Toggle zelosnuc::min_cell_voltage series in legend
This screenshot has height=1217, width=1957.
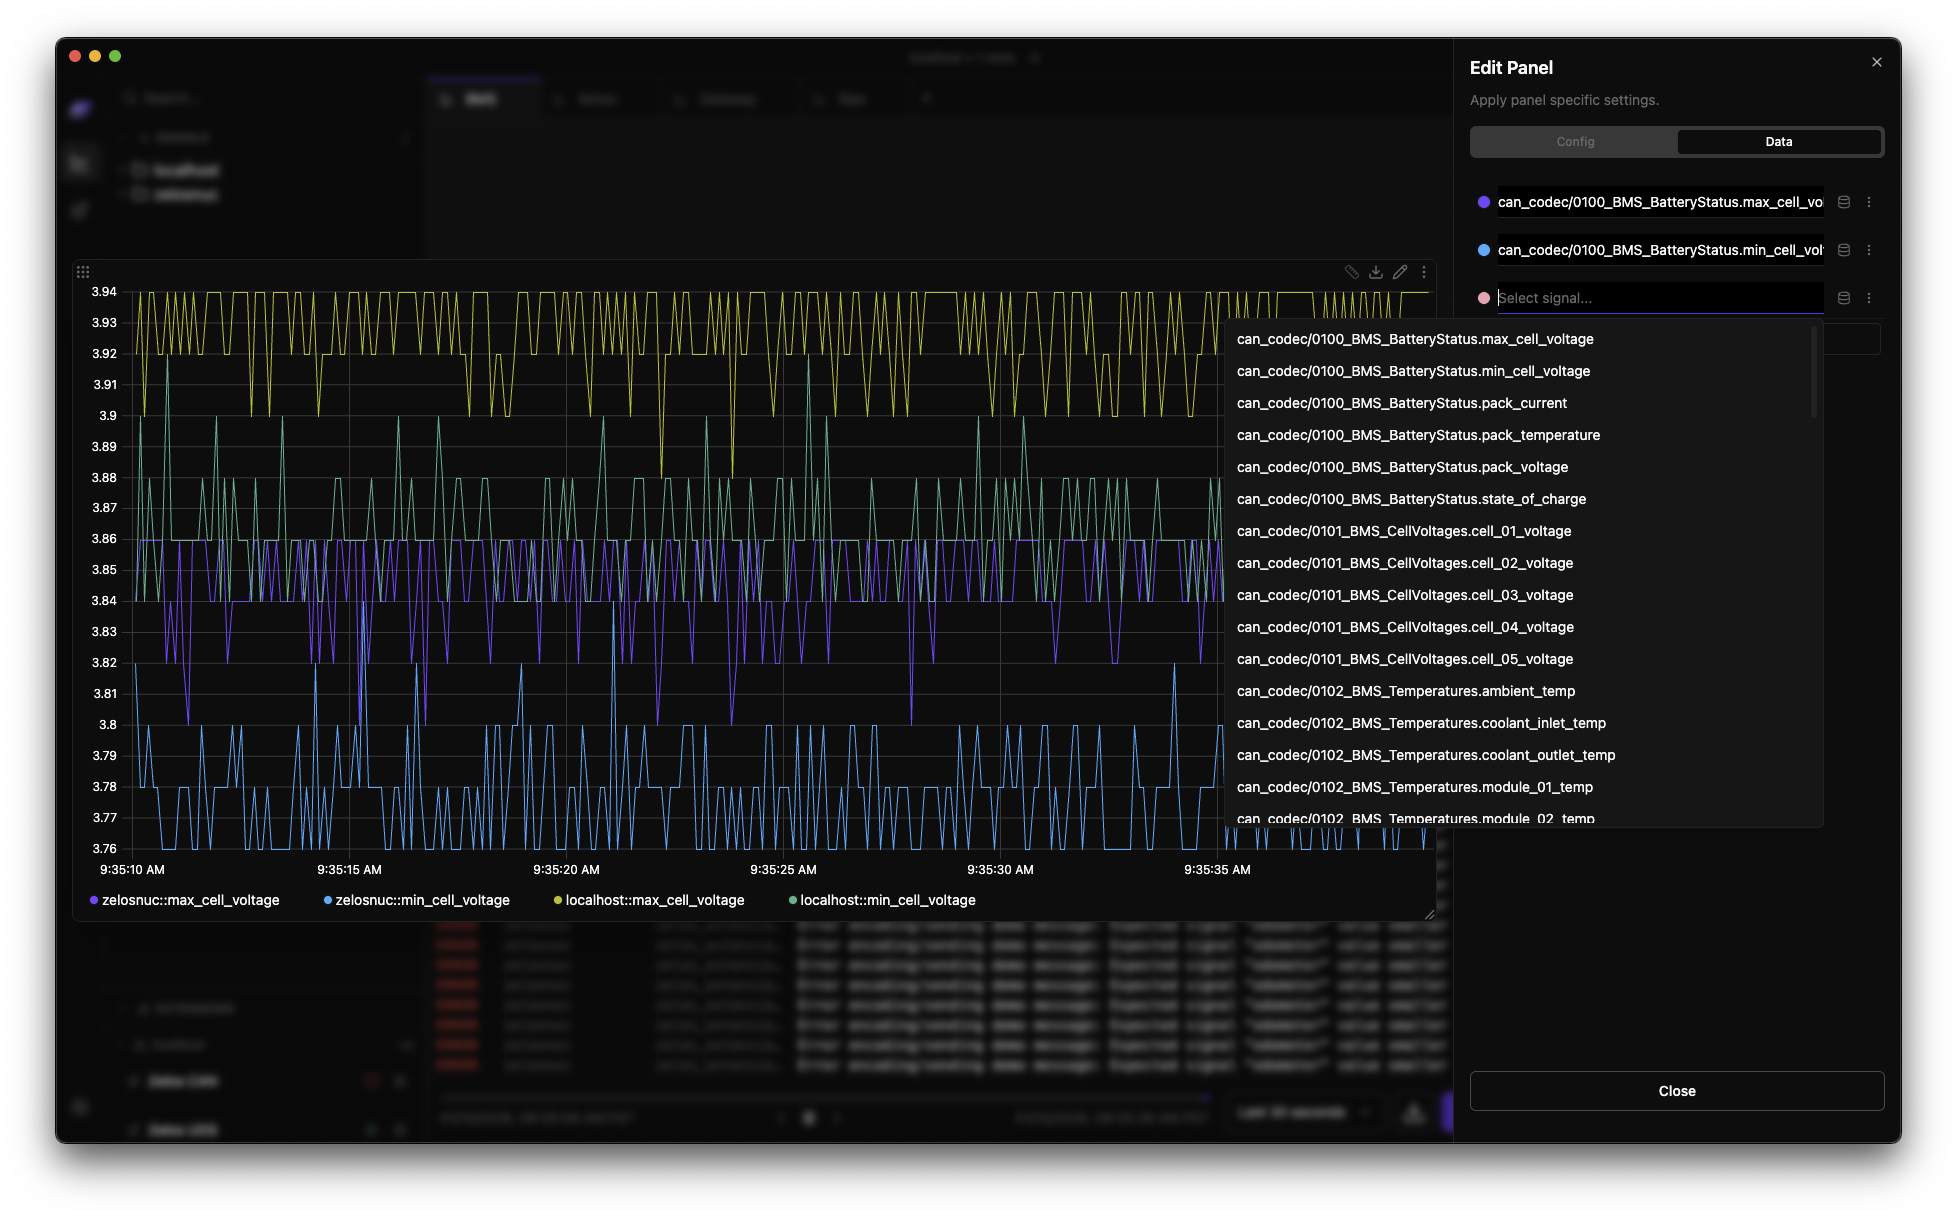(422, 900)
